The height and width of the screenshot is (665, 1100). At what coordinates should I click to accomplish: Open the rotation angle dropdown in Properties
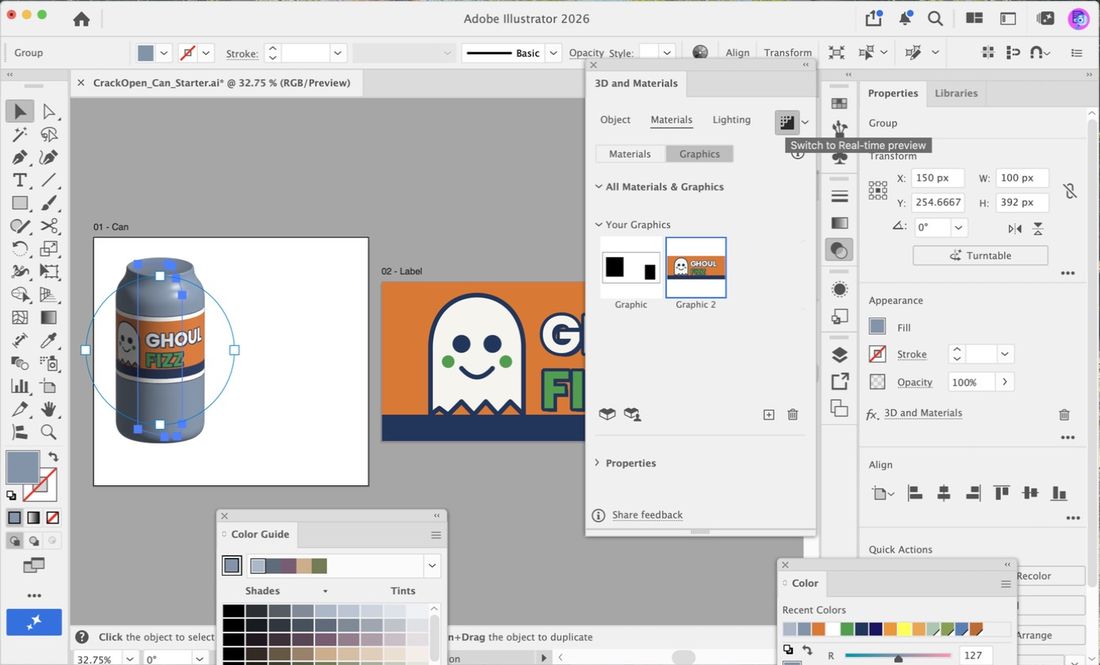click(x=958, y=227)
